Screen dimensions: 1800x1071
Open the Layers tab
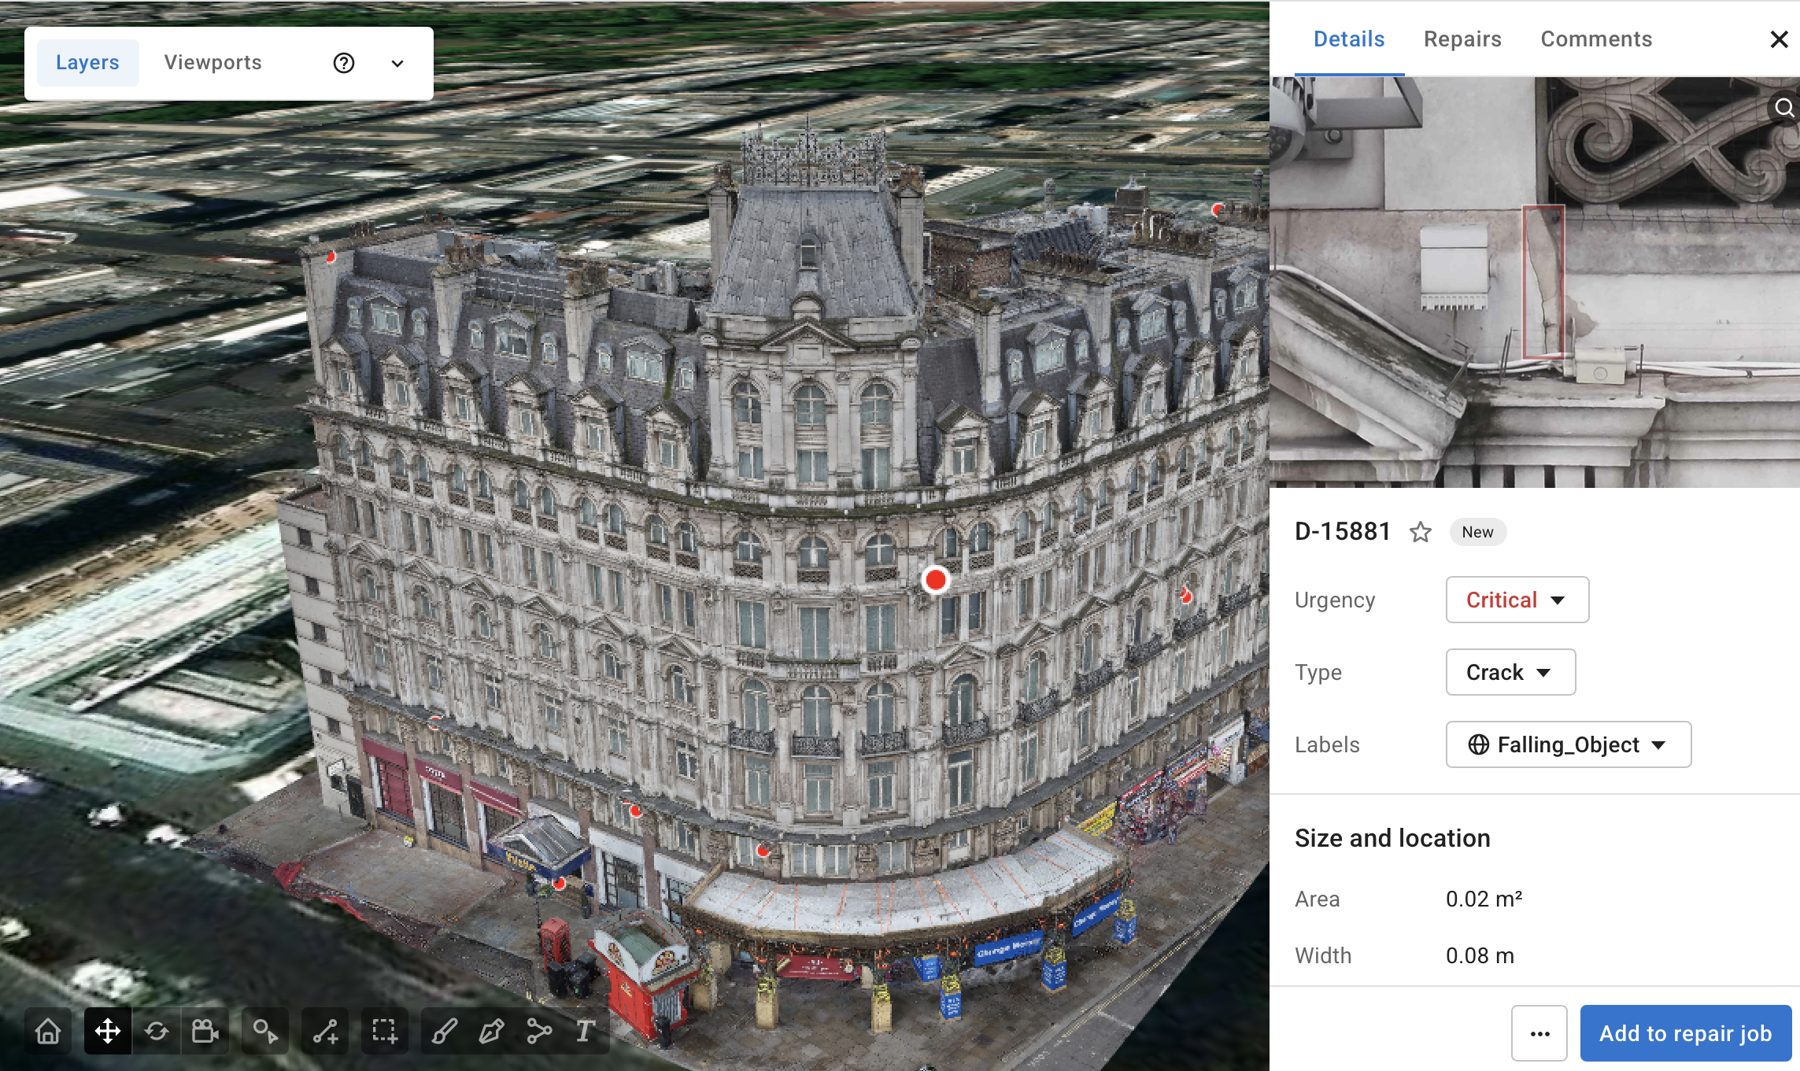coord(88,62)
